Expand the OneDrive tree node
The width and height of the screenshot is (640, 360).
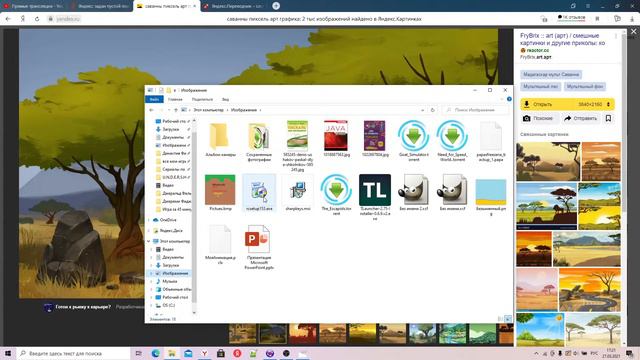point(149,220)
